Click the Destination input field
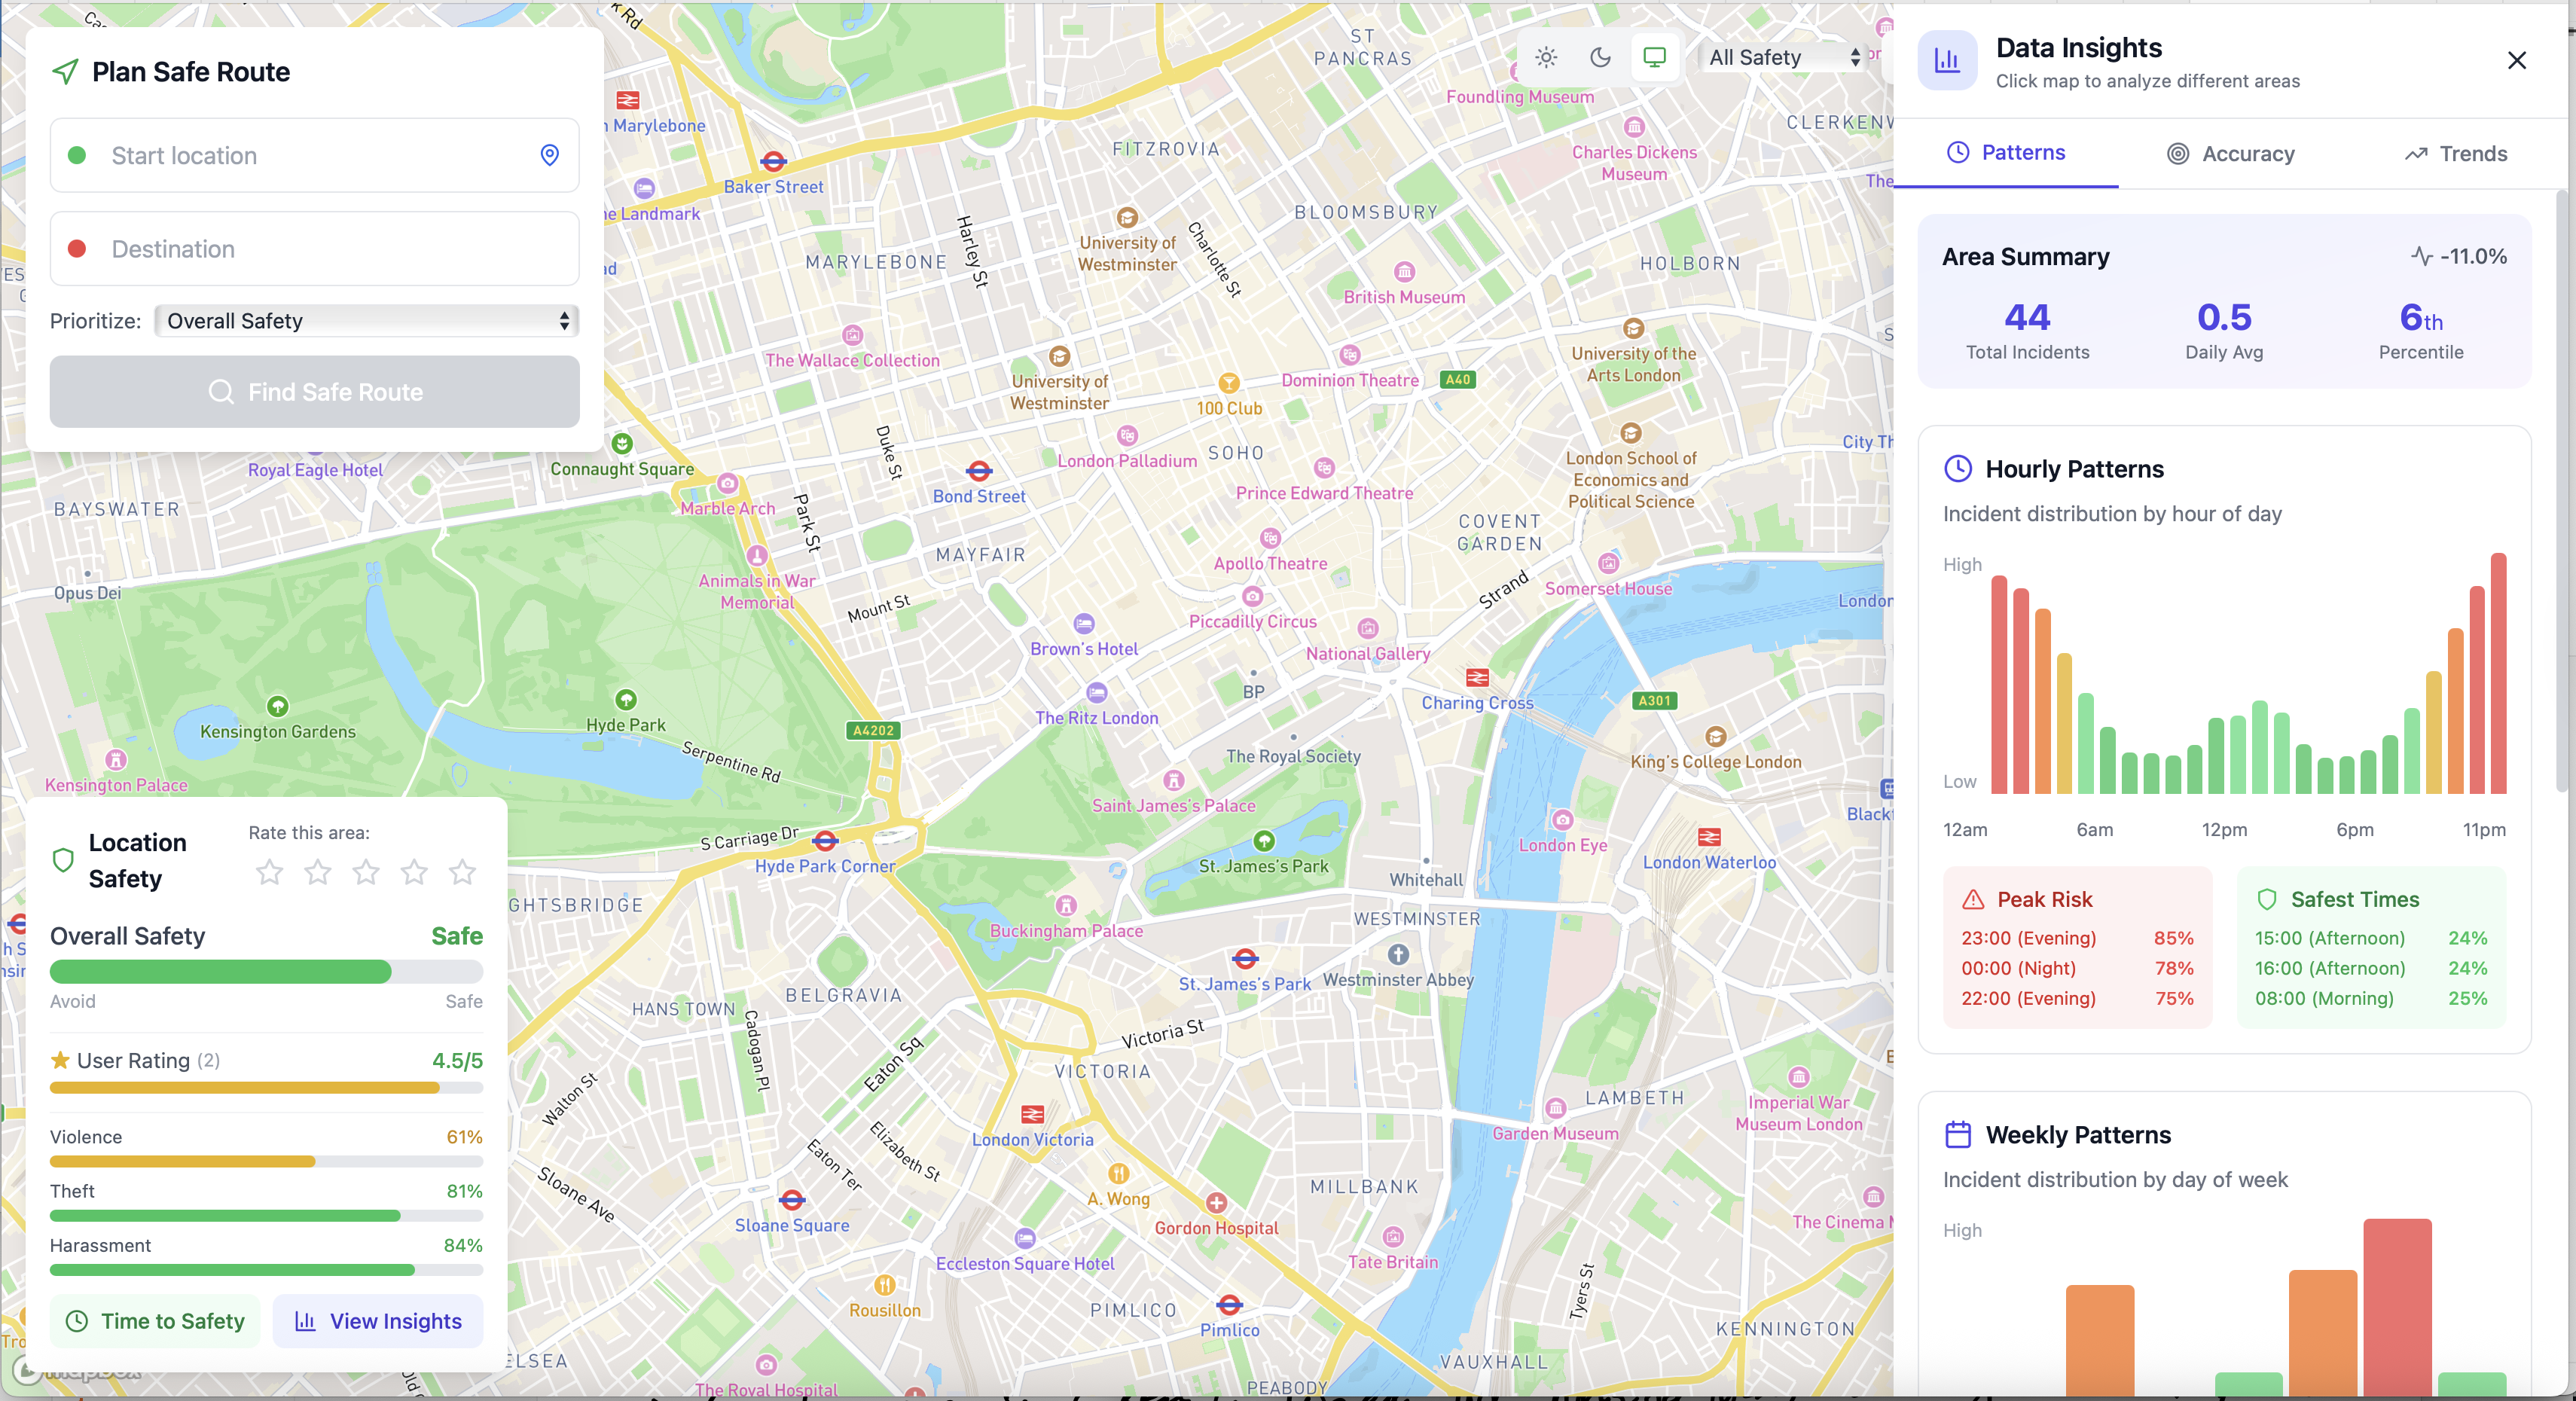Image resolution: width=2576 pixels, height=1401 pixels. [314, 249]
